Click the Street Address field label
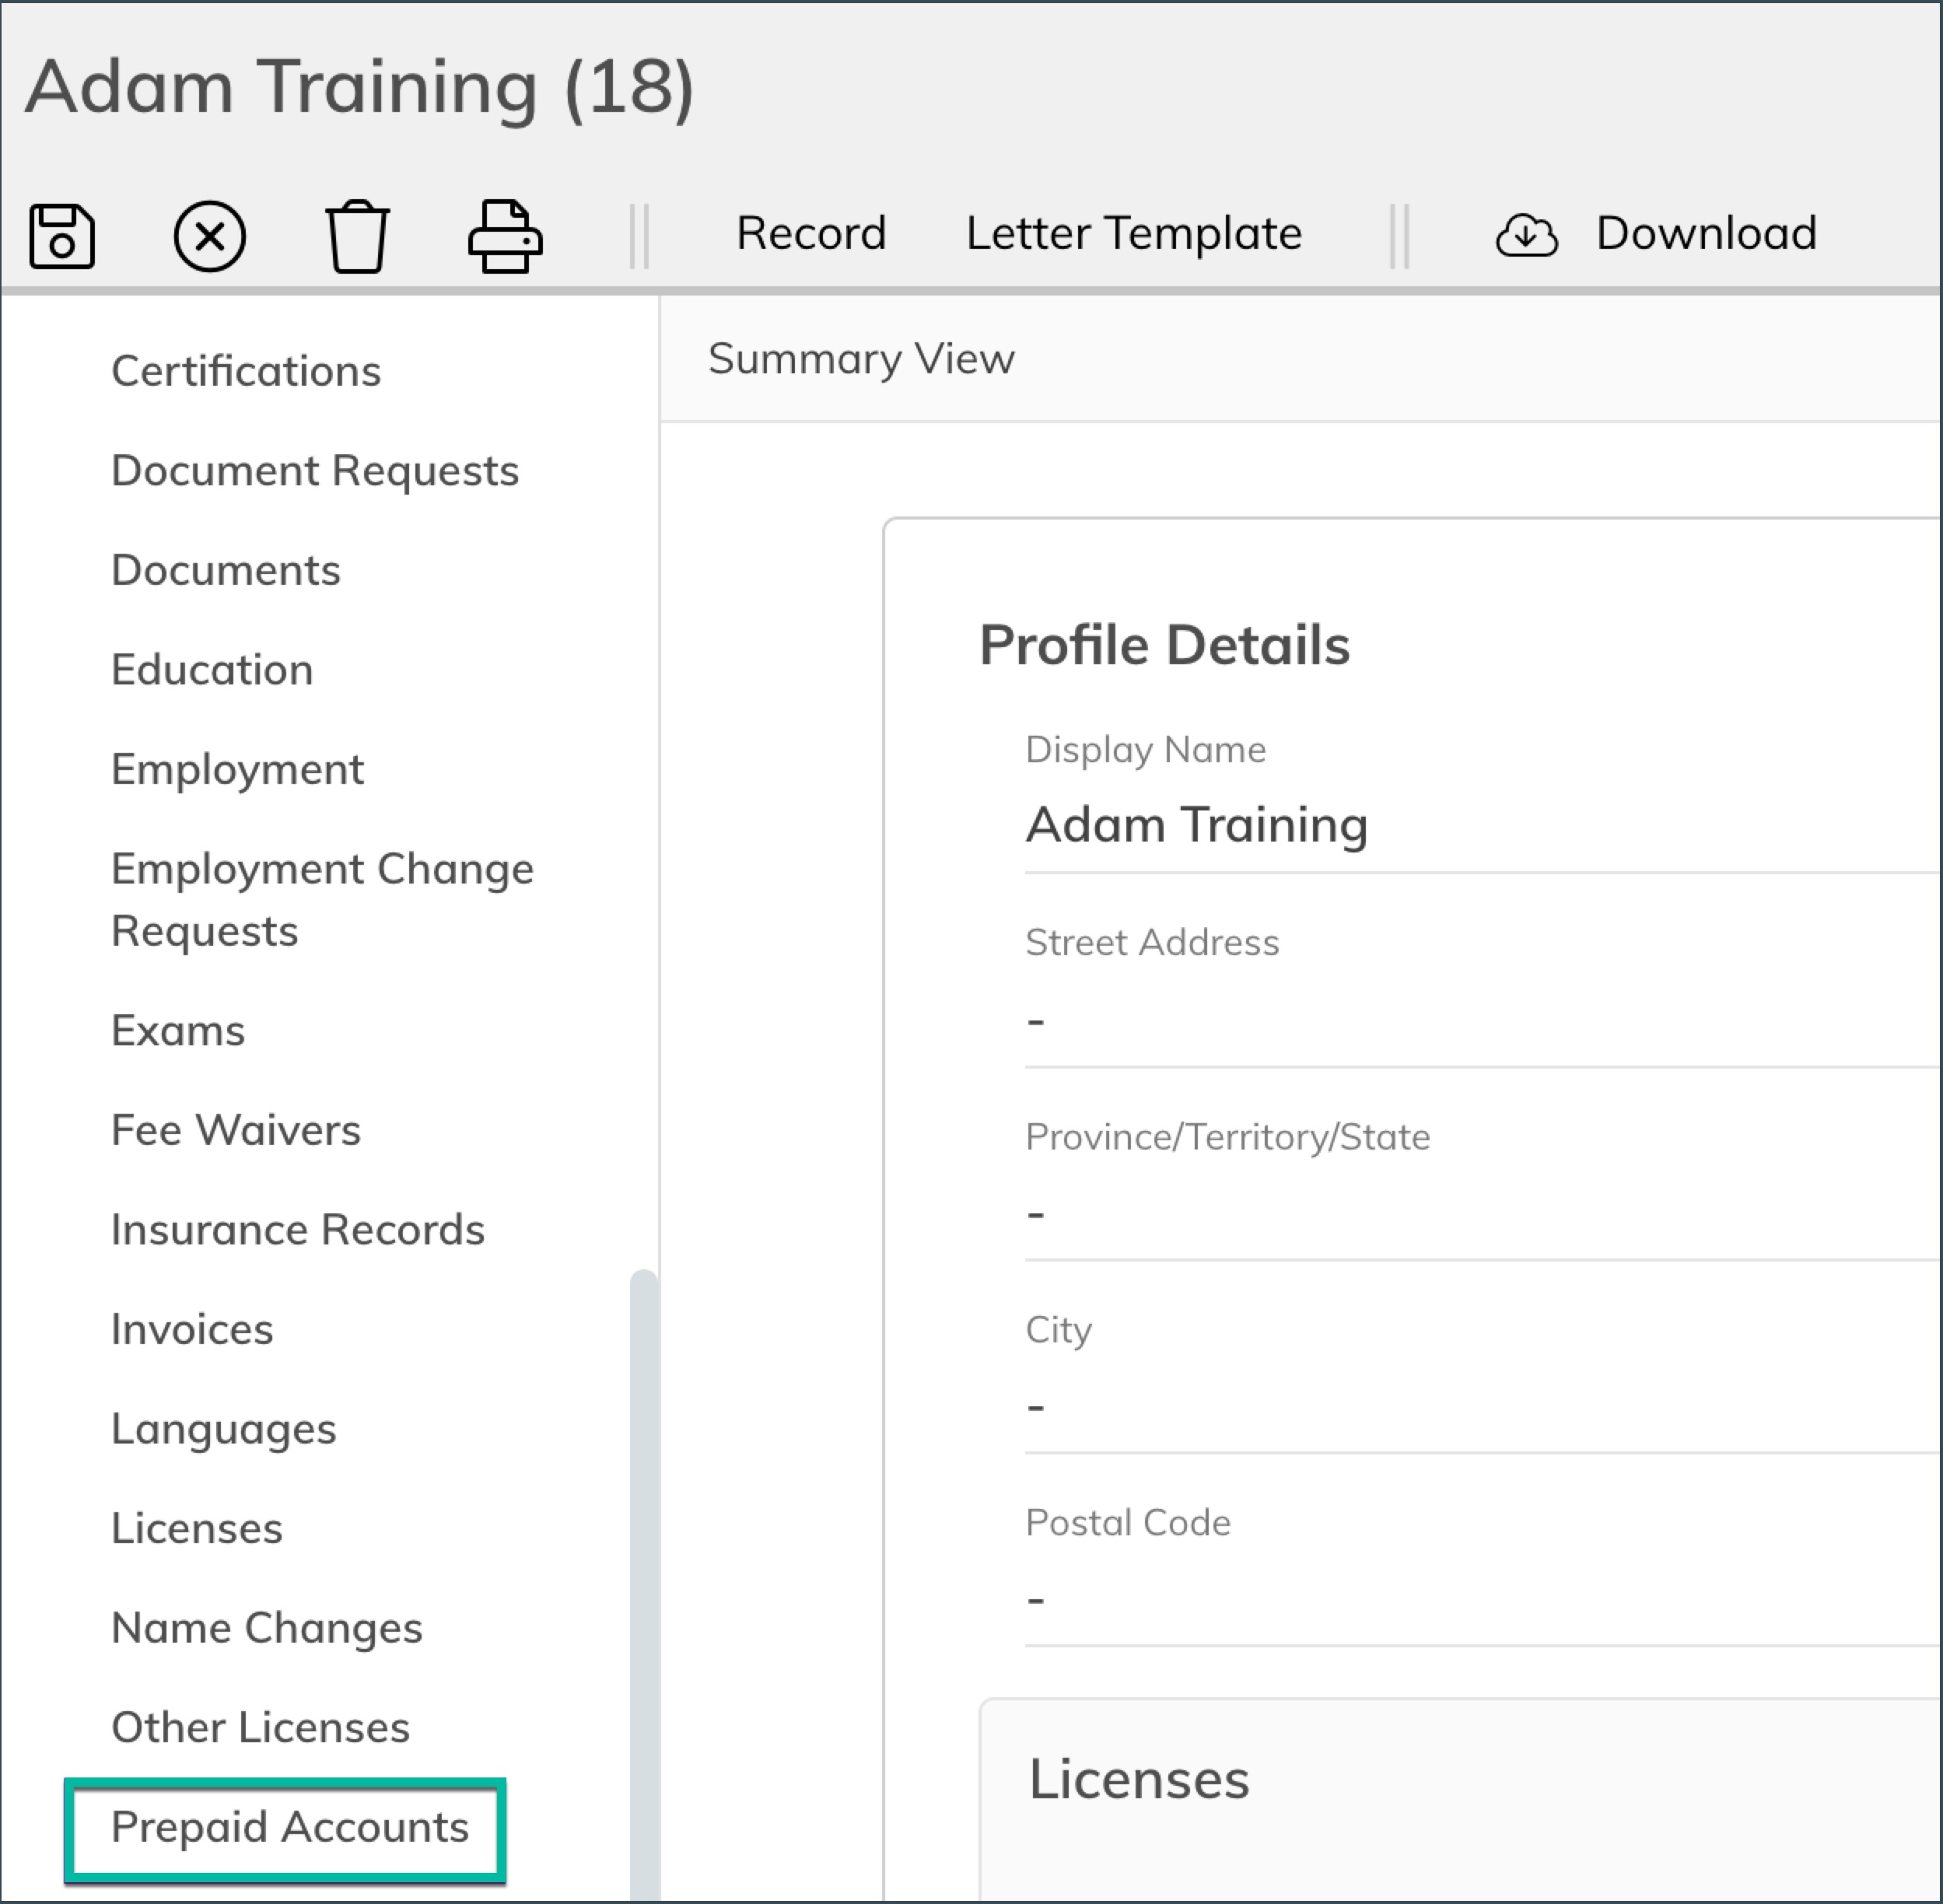1943x1904 pixels. pyautogui.click(x=1152, y=943)
